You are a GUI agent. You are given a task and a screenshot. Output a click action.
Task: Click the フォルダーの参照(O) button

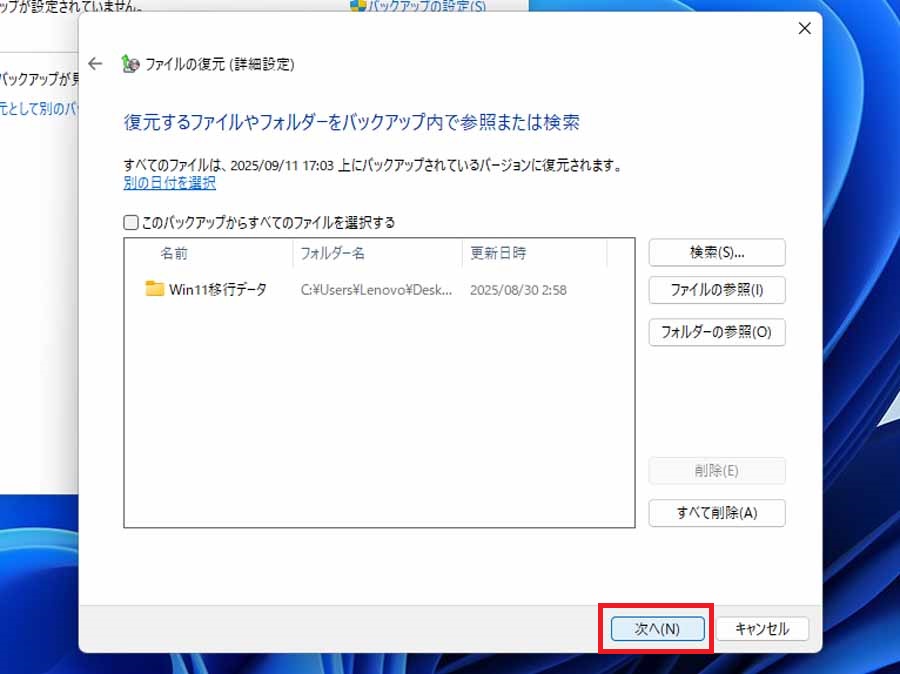coord(717,332)
